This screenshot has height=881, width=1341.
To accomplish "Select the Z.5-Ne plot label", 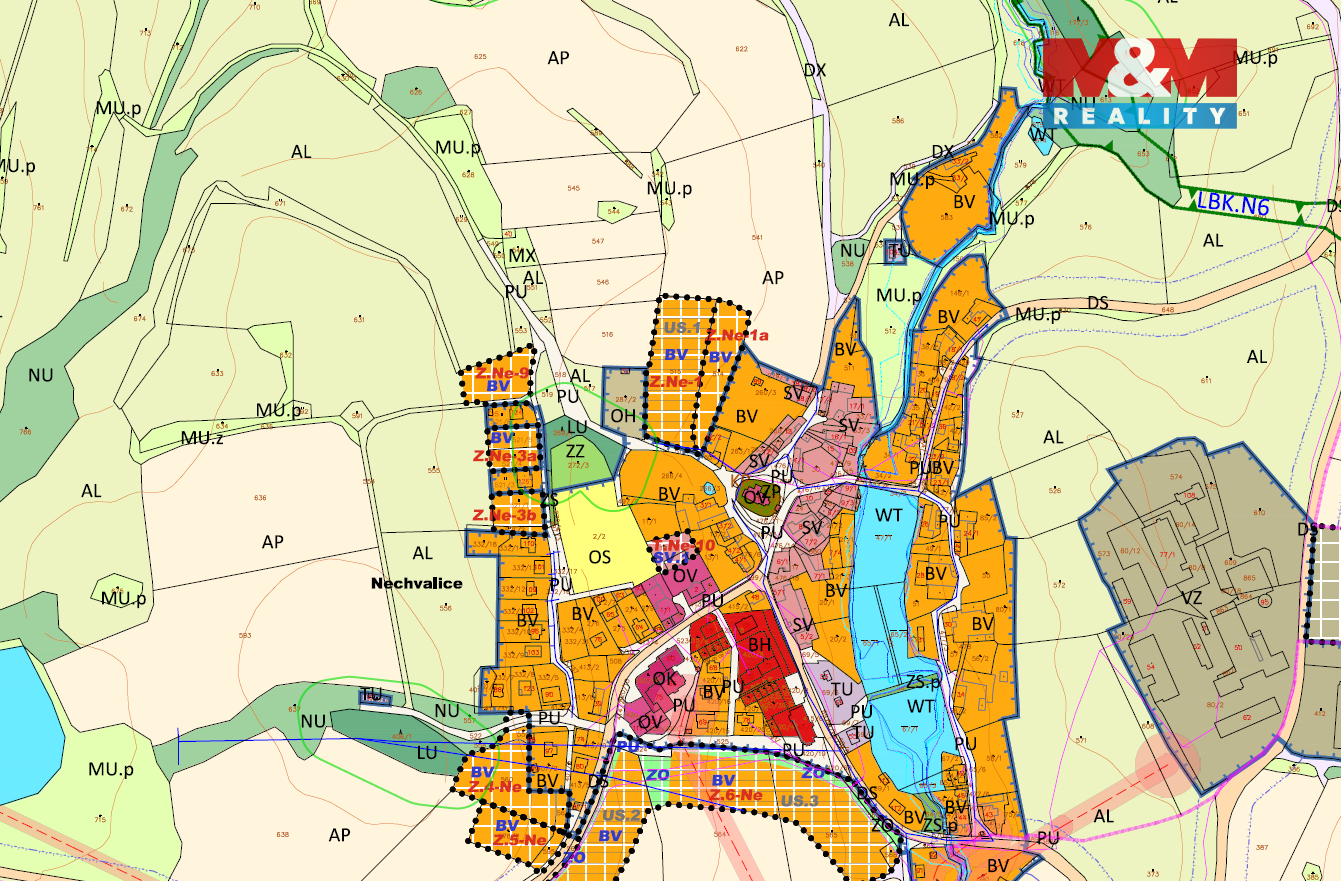I will coord(519,840).
